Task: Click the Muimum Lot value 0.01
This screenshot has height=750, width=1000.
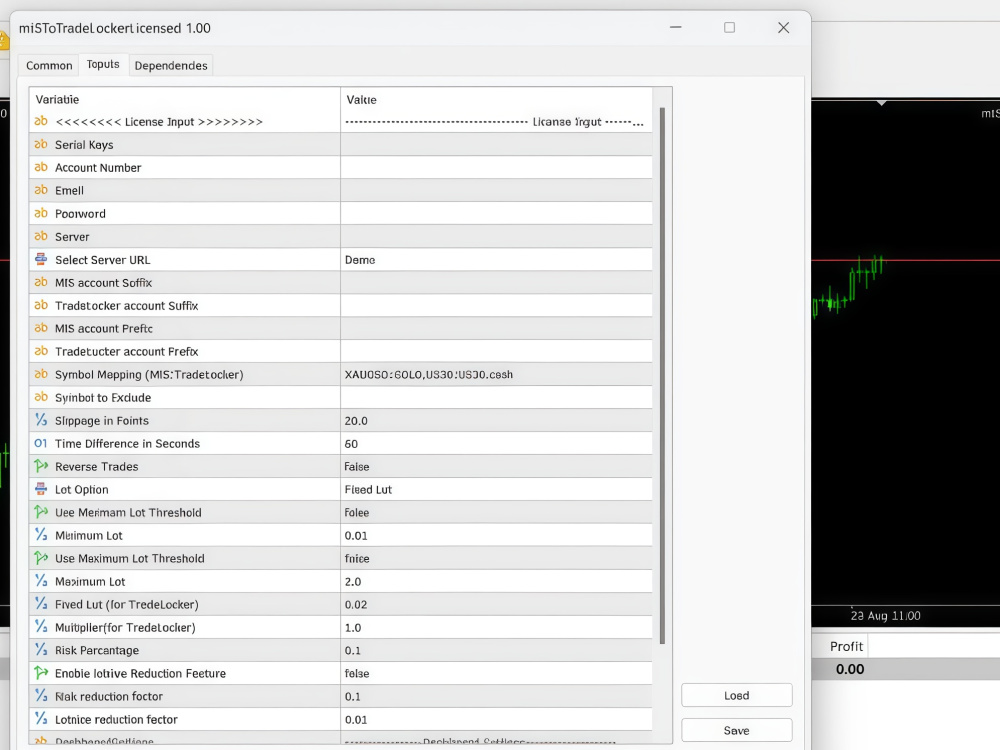Action: [356, 535]
